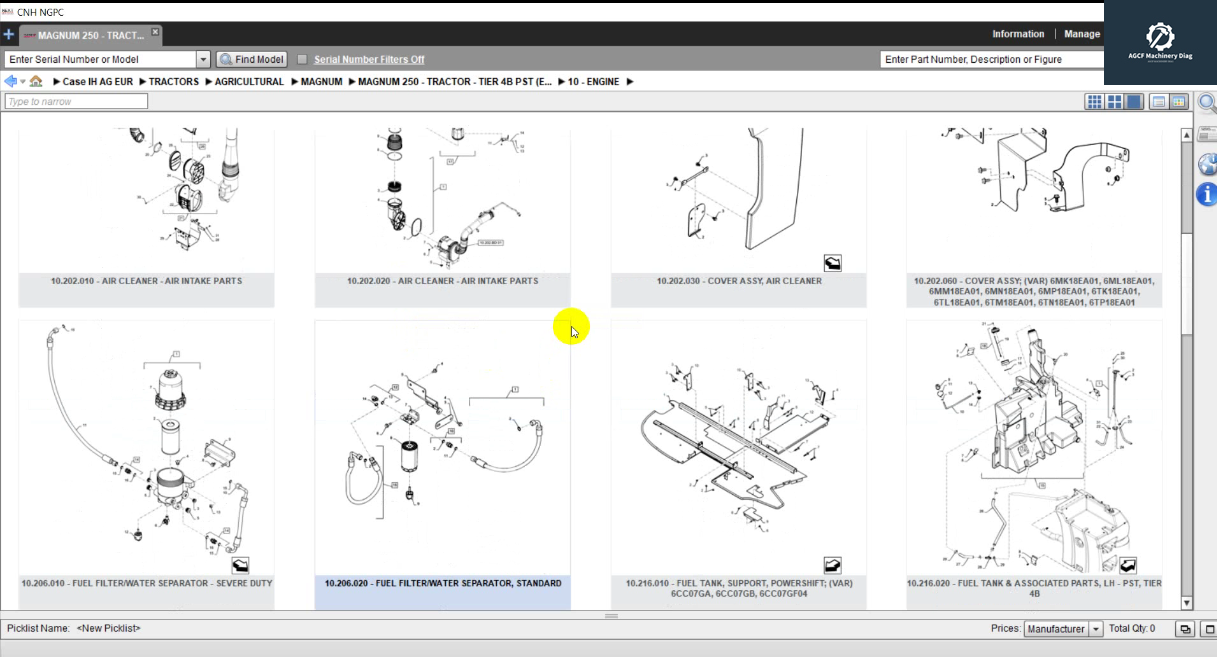Viewport: 1217px width, 657px height.
Task: Open a new tab with the plus icon
Action: point(9,33)
